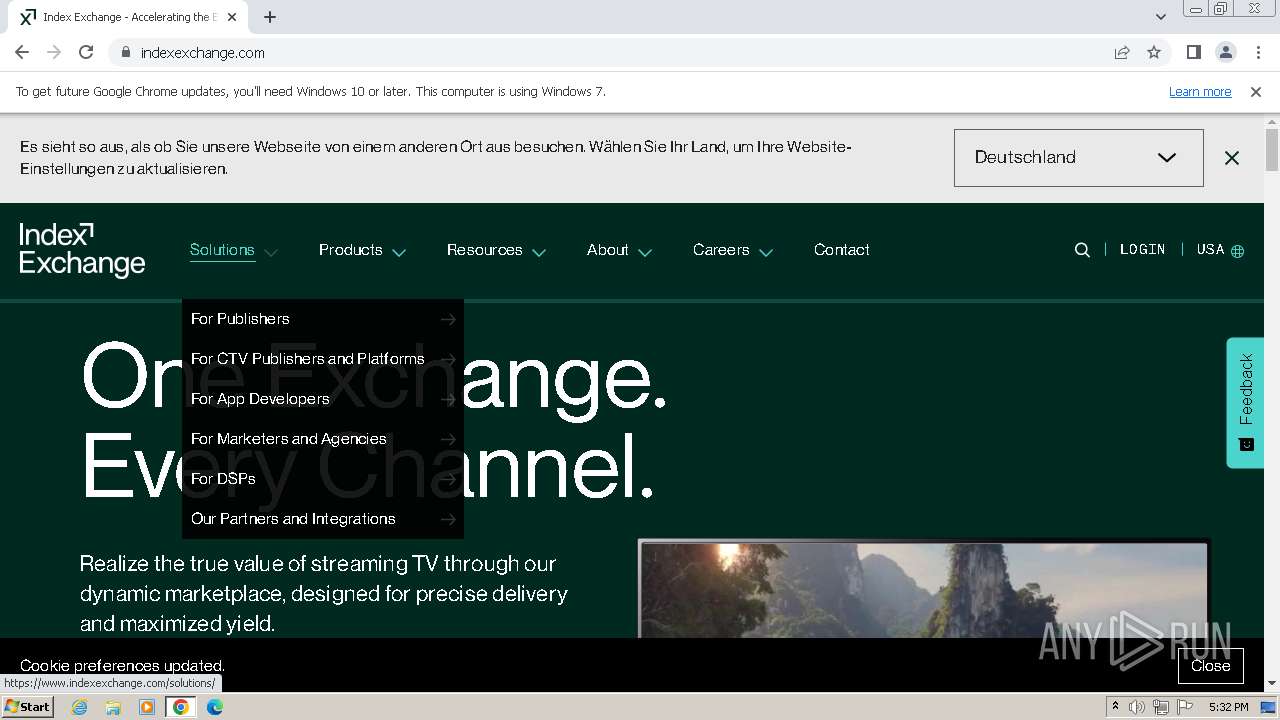1280x720 pixels.
Task: Open site search magnifier icon
Action: pyautogui.click(x=1082, y=250)
